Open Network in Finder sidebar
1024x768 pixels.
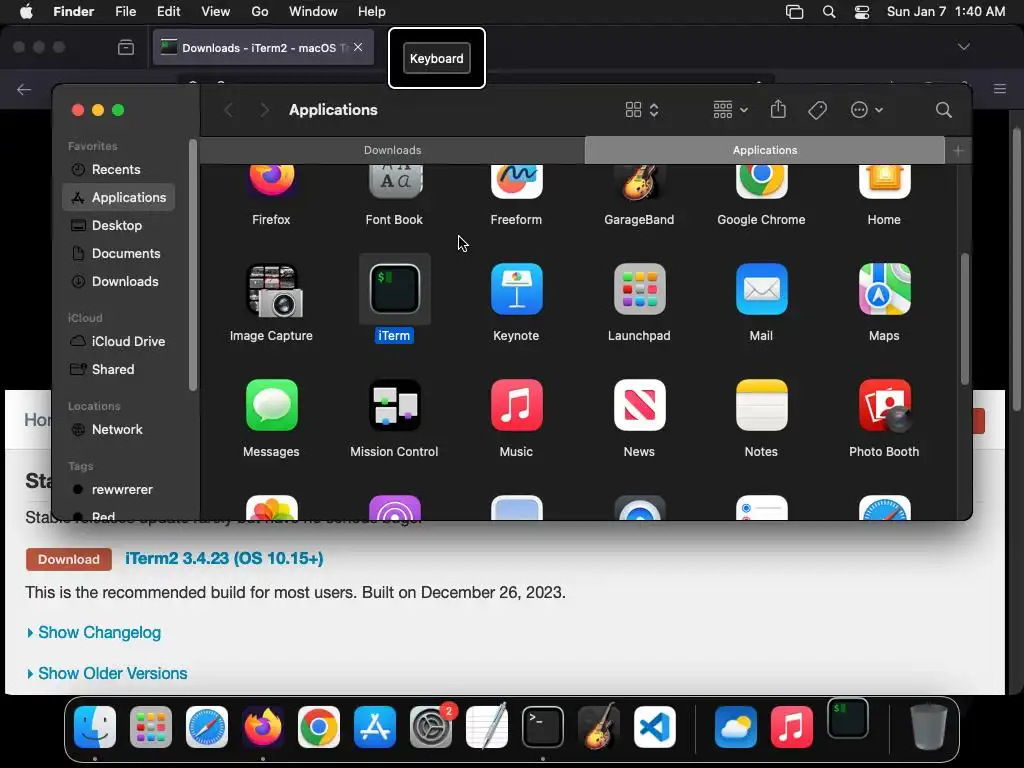tap(120, 430)
